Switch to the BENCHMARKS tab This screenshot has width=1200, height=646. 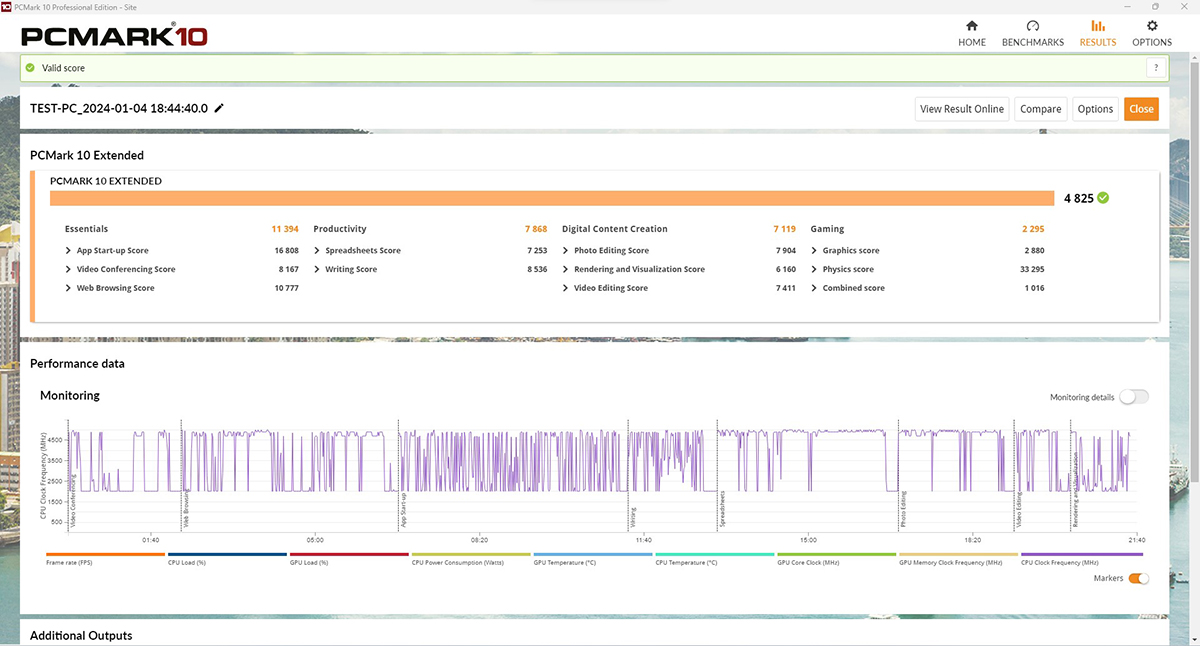pos(1033,33)
